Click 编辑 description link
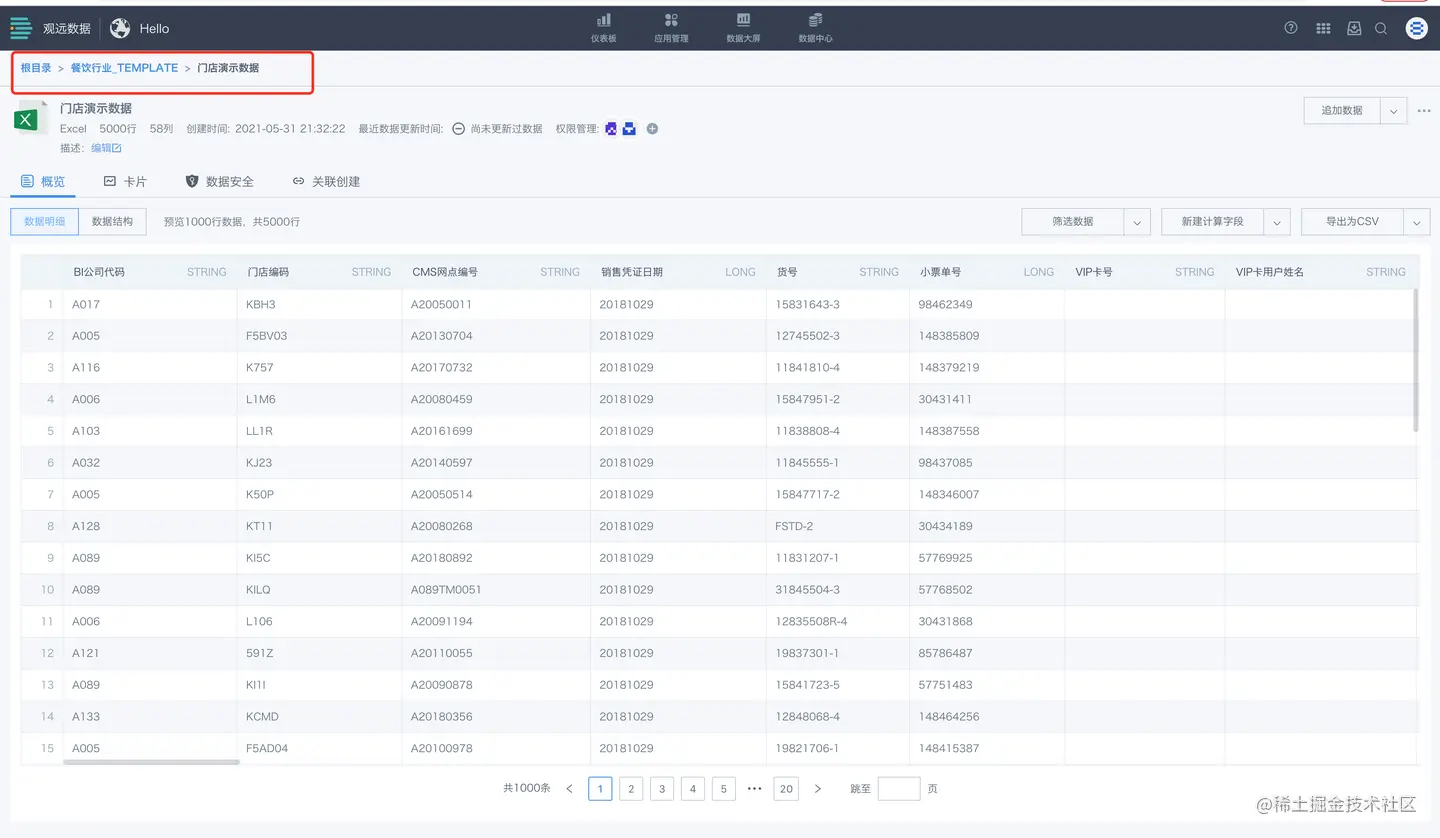The width and height of the screenshot is (1440, 838). pos(106,148)
